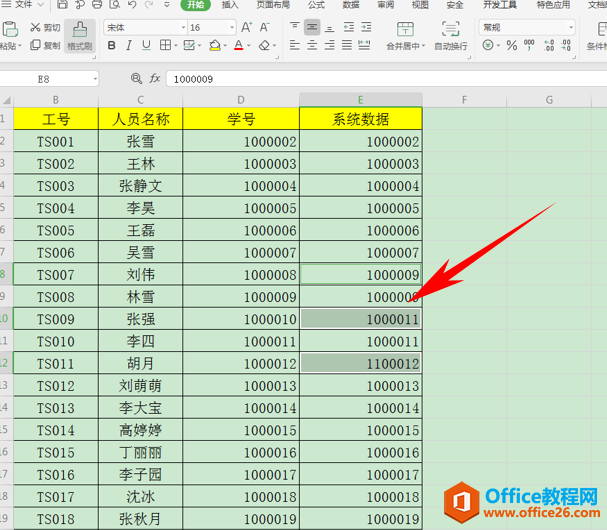Switch to the 审阅 (Review) tab
The width and height of the screenshot is (607, 530).
pos(386,5)
